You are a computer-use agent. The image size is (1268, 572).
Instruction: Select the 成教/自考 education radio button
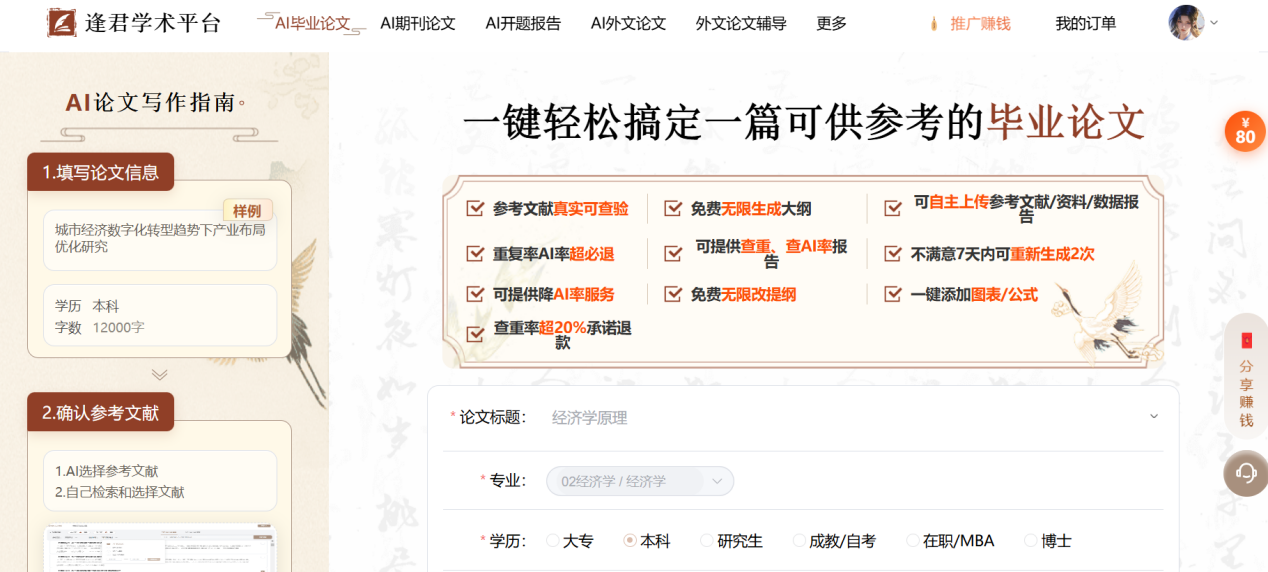pyautogui.click(x=799, y=540)
